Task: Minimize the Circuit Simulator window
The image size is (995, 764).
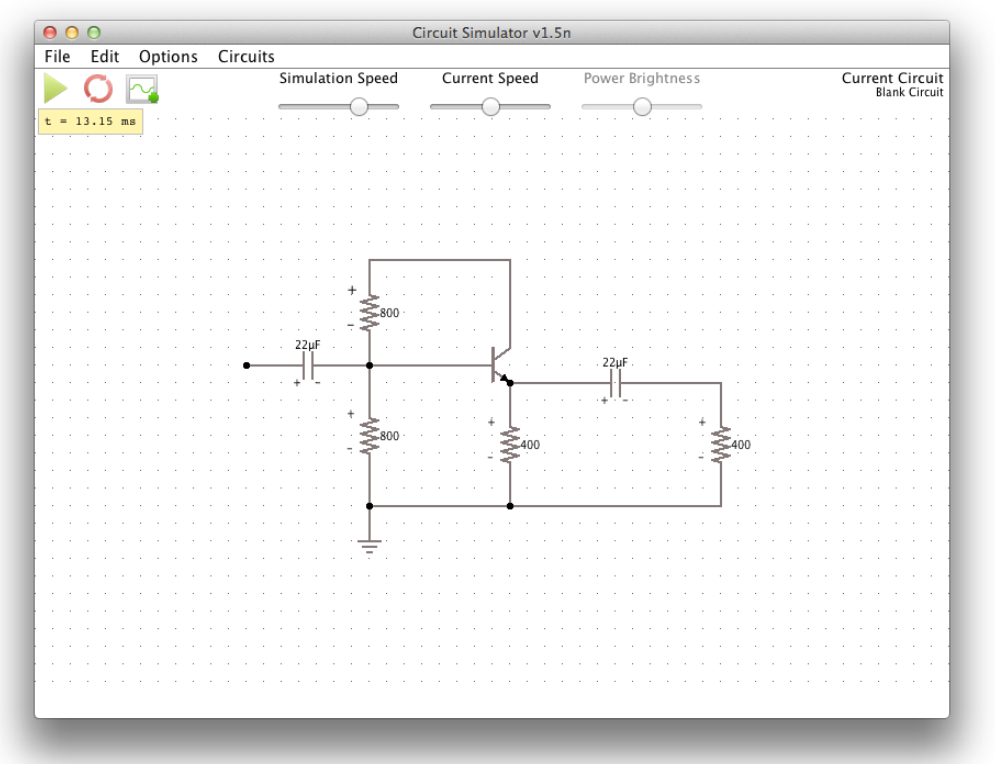Action: coord(72,32)
